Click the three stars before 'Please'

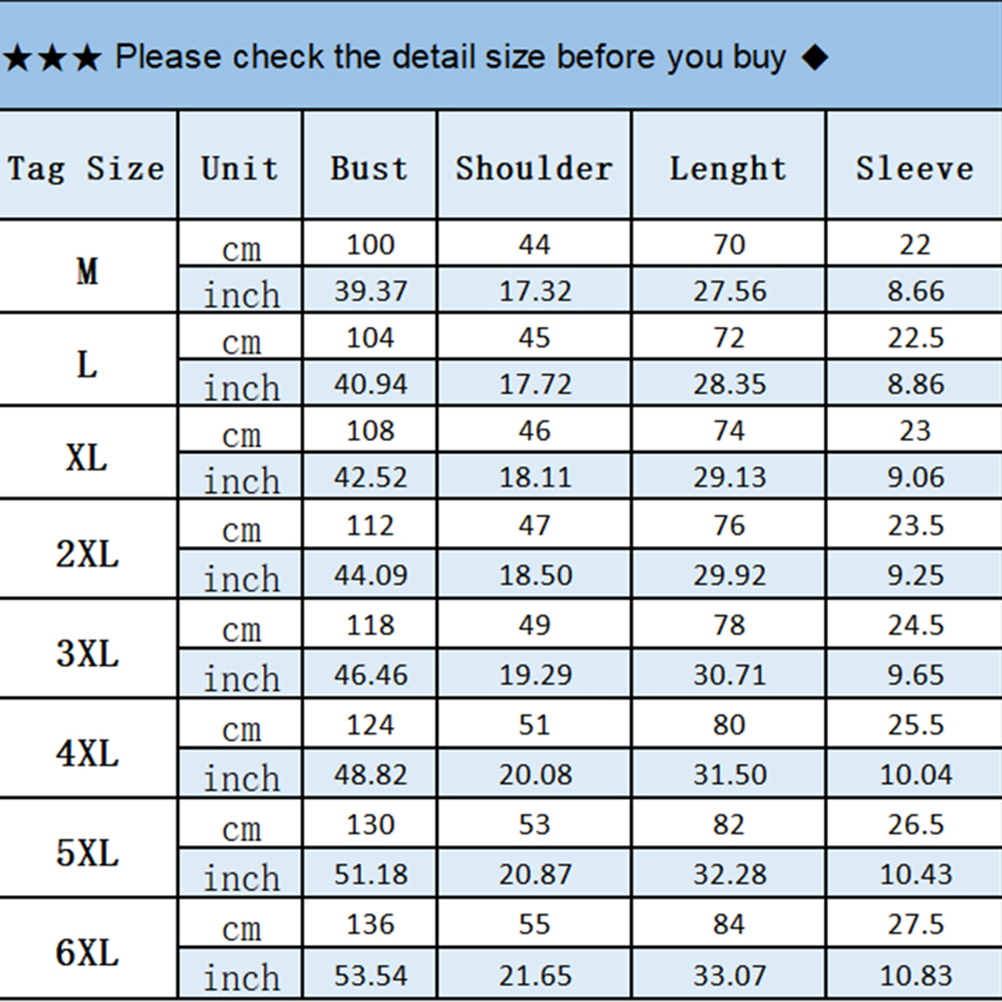(53, 58)
